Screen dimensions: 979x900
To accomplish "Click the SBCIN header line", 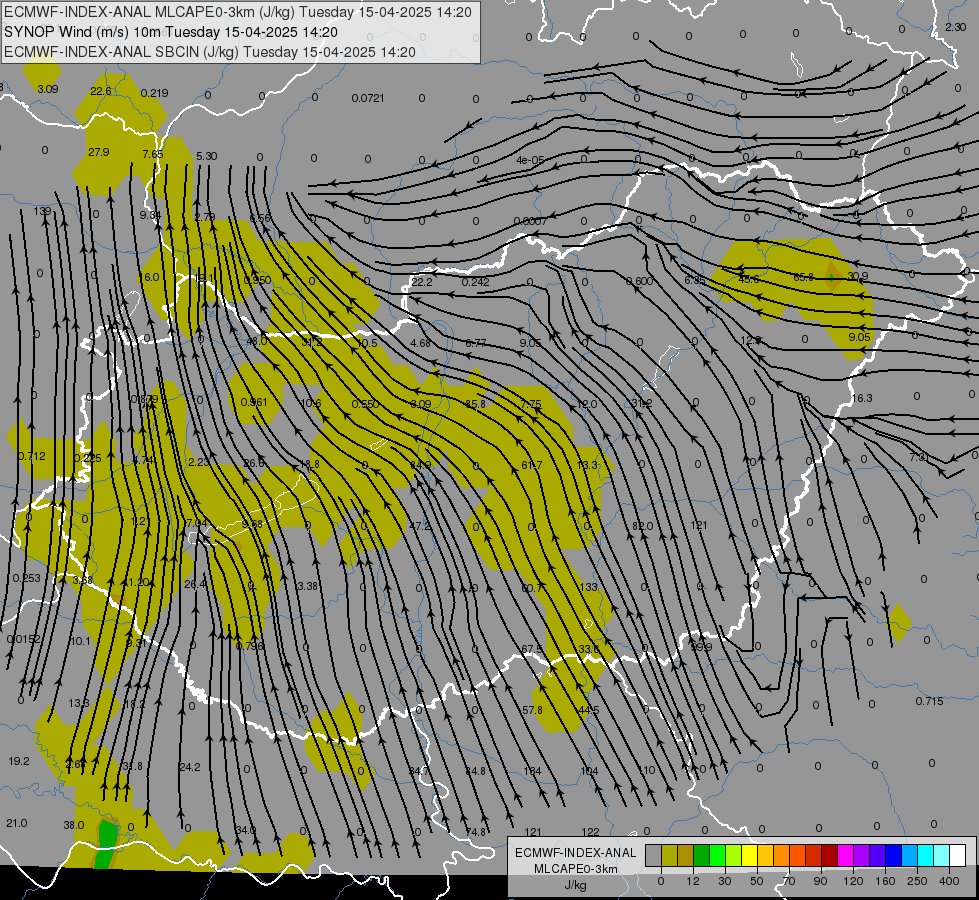I will coord(210,52).
